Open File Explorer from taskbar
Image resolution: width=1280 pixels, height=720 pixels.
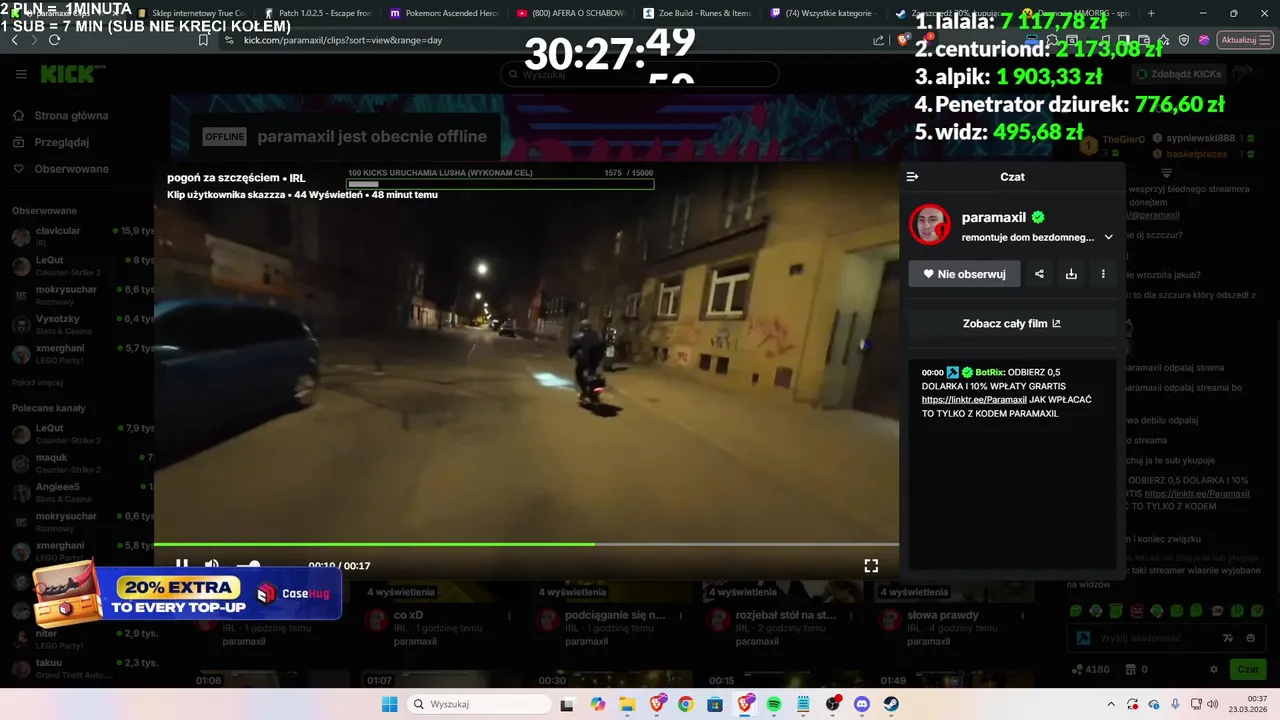point(627,704)
